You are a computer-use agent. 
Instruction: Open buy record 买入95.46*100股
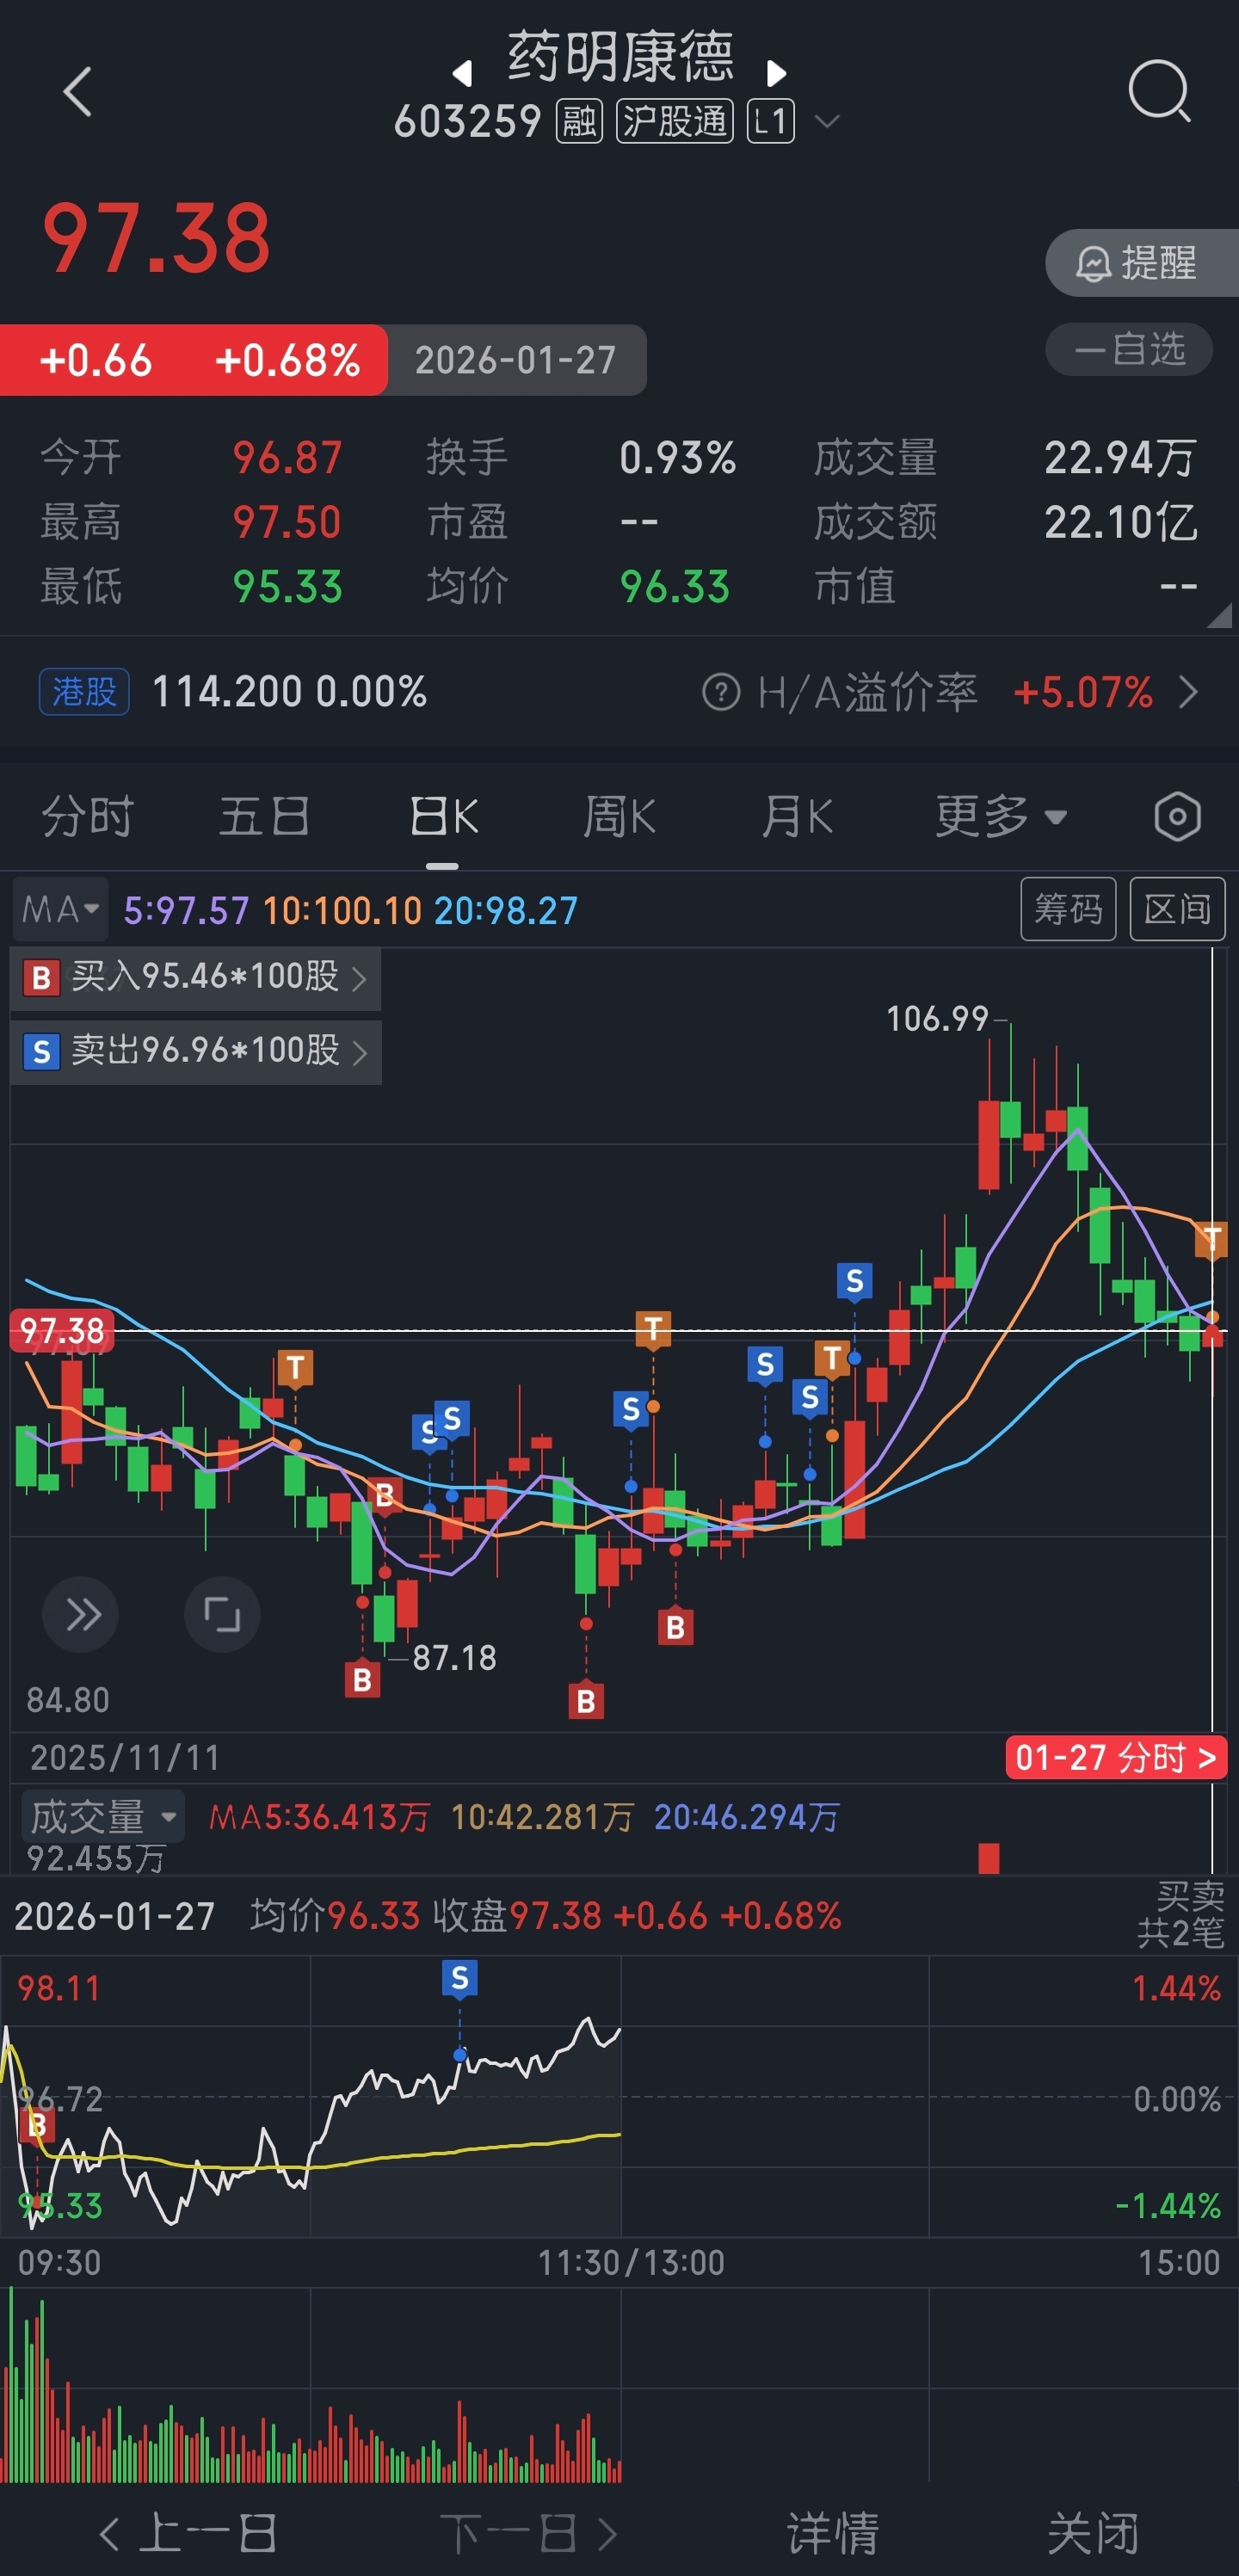pos(196,977)
